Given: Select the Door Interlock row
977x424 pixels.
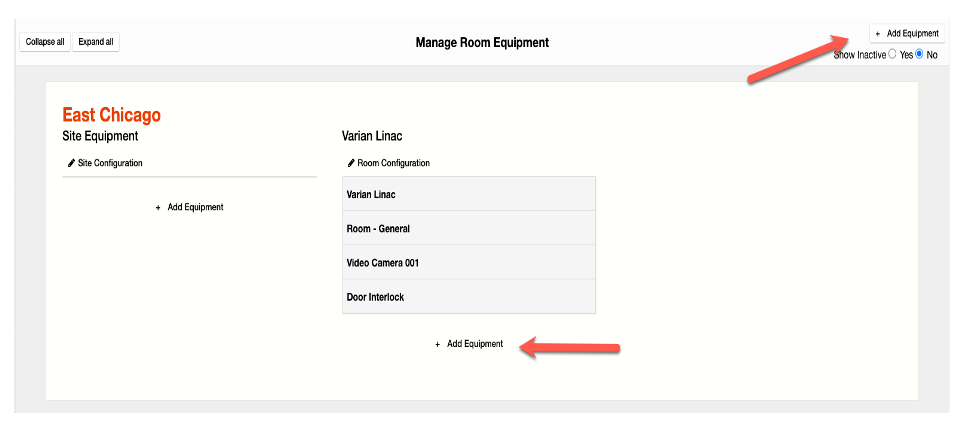Looking at the screenshot, I should pyautogui.click(x=468, y=297).
